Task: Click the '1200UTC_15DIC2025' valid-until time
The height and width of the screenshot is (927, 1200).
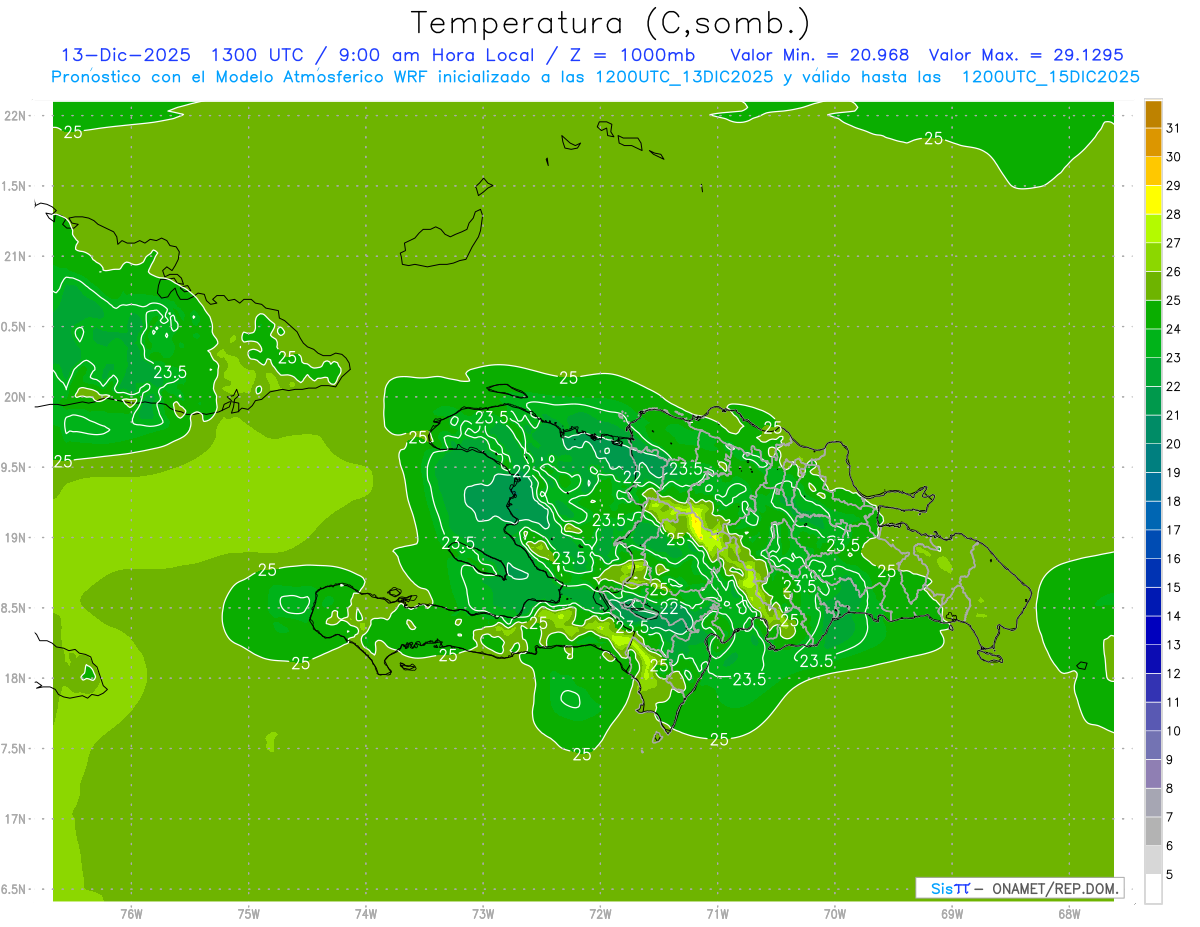Action: 1049,77
